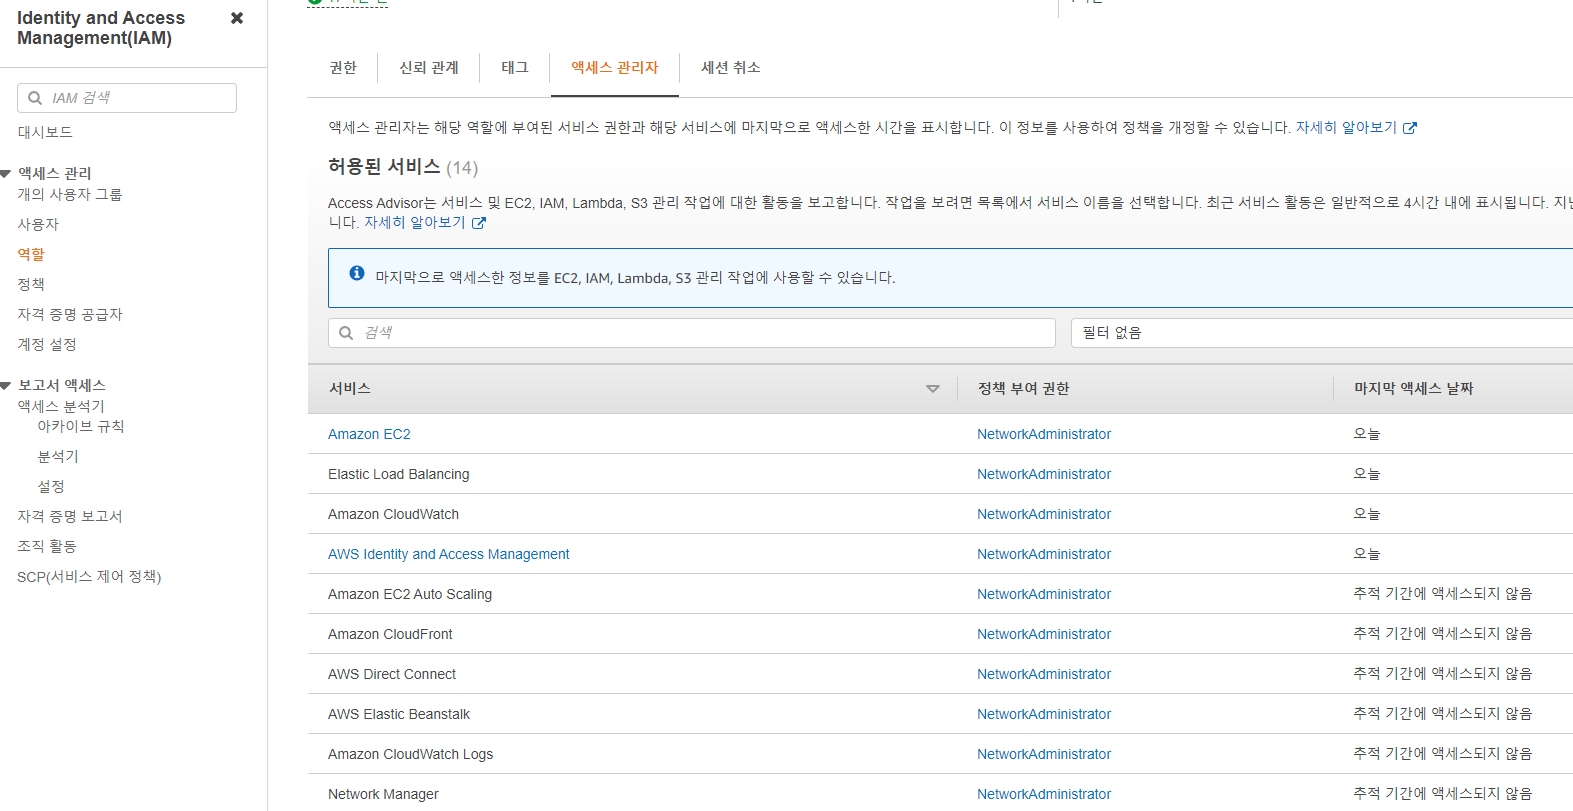Image resolution: width=1573 pixels, height=811 pixels.
Task: Open NetworkAdministrator policy for Elastic Load Balancing
Action: pyautogui.click(x=1044, y=474)
